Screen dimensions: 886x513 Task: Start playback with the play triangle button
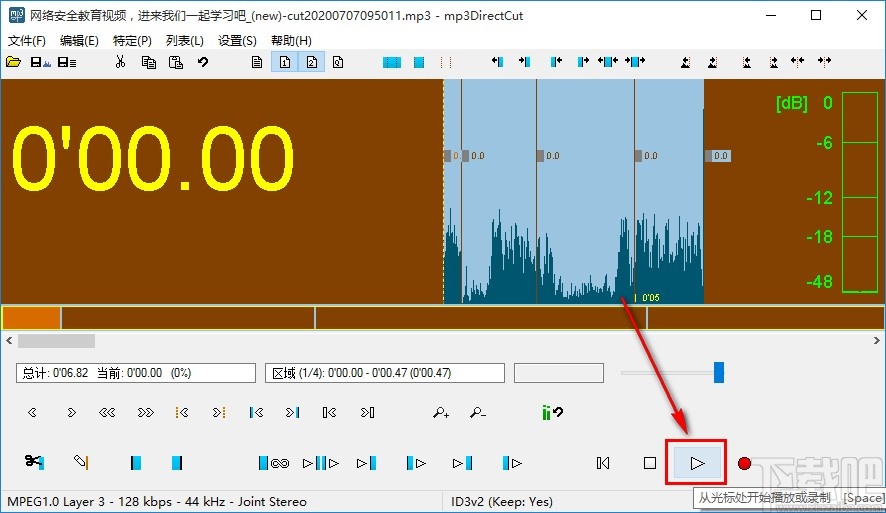tap(697, 463)
